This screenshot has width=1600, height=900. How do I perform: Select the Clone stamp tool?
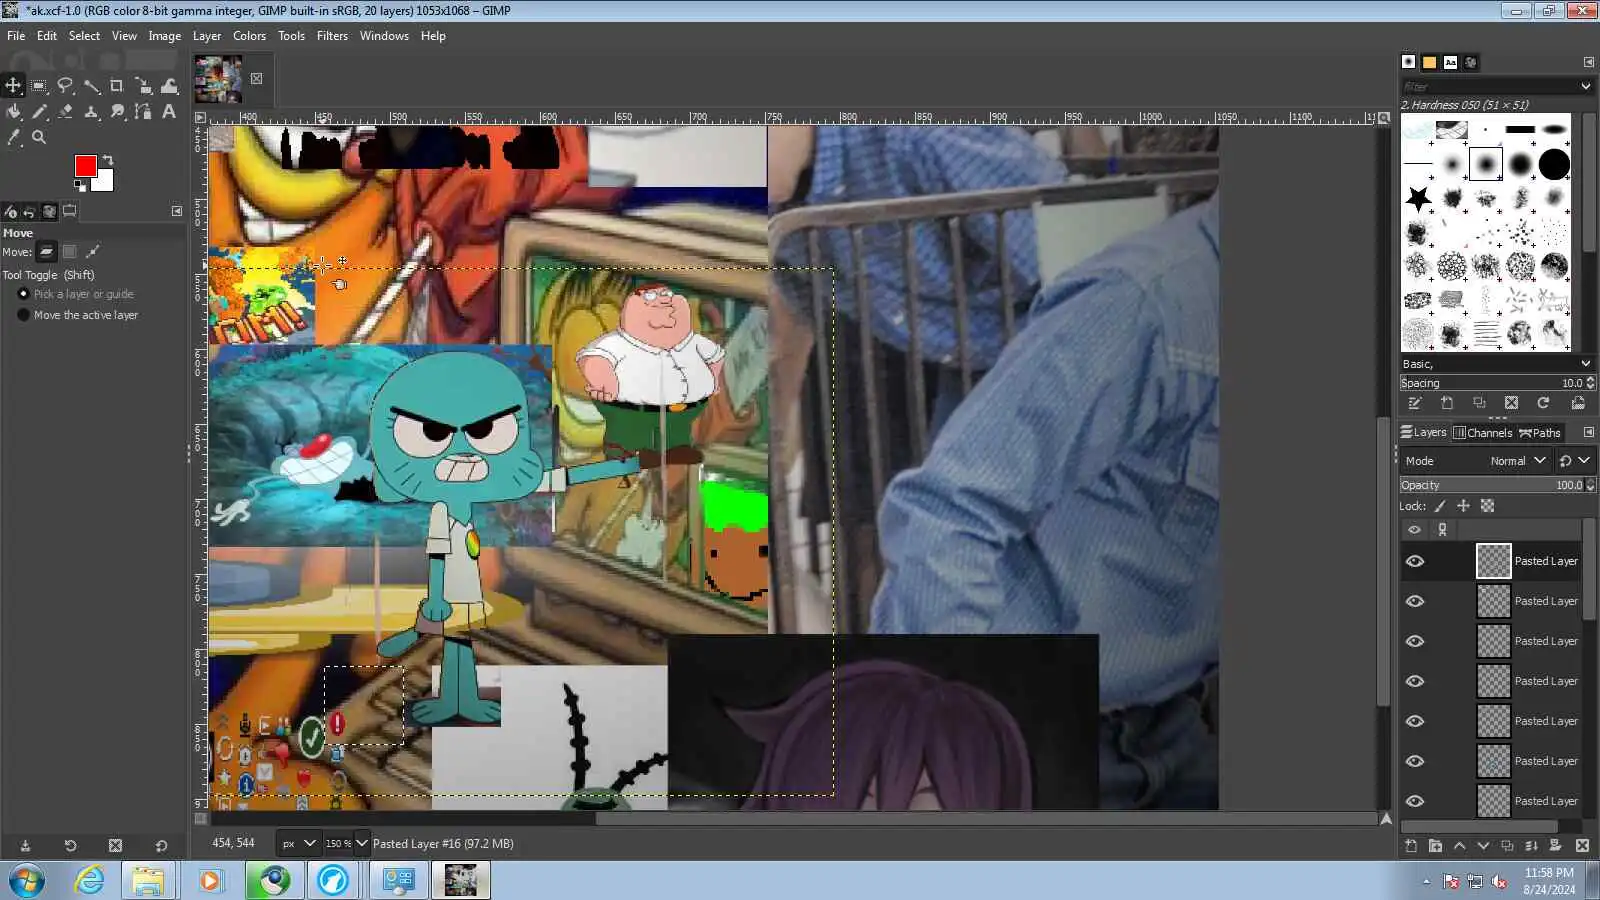(91, 112)
